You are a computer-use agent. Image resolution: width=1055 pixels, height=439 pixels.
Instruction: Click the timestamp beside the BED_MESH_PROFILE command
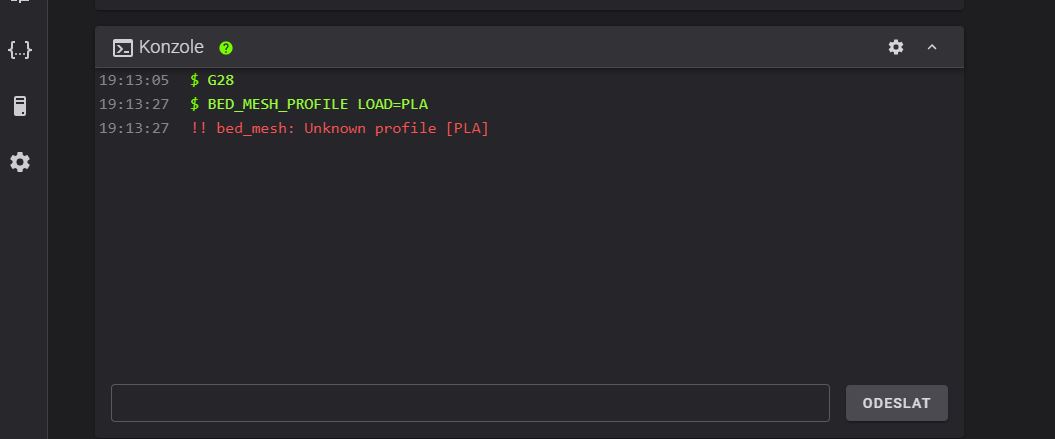tap(134, 104)
